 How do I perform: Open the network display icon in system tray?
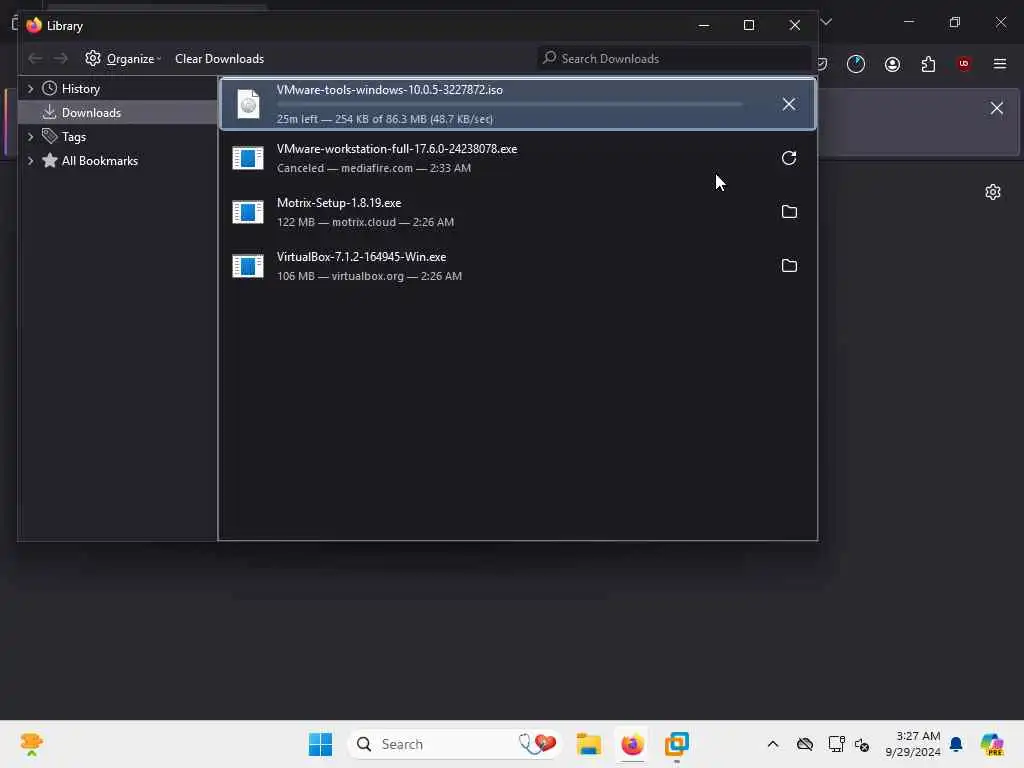836,744
